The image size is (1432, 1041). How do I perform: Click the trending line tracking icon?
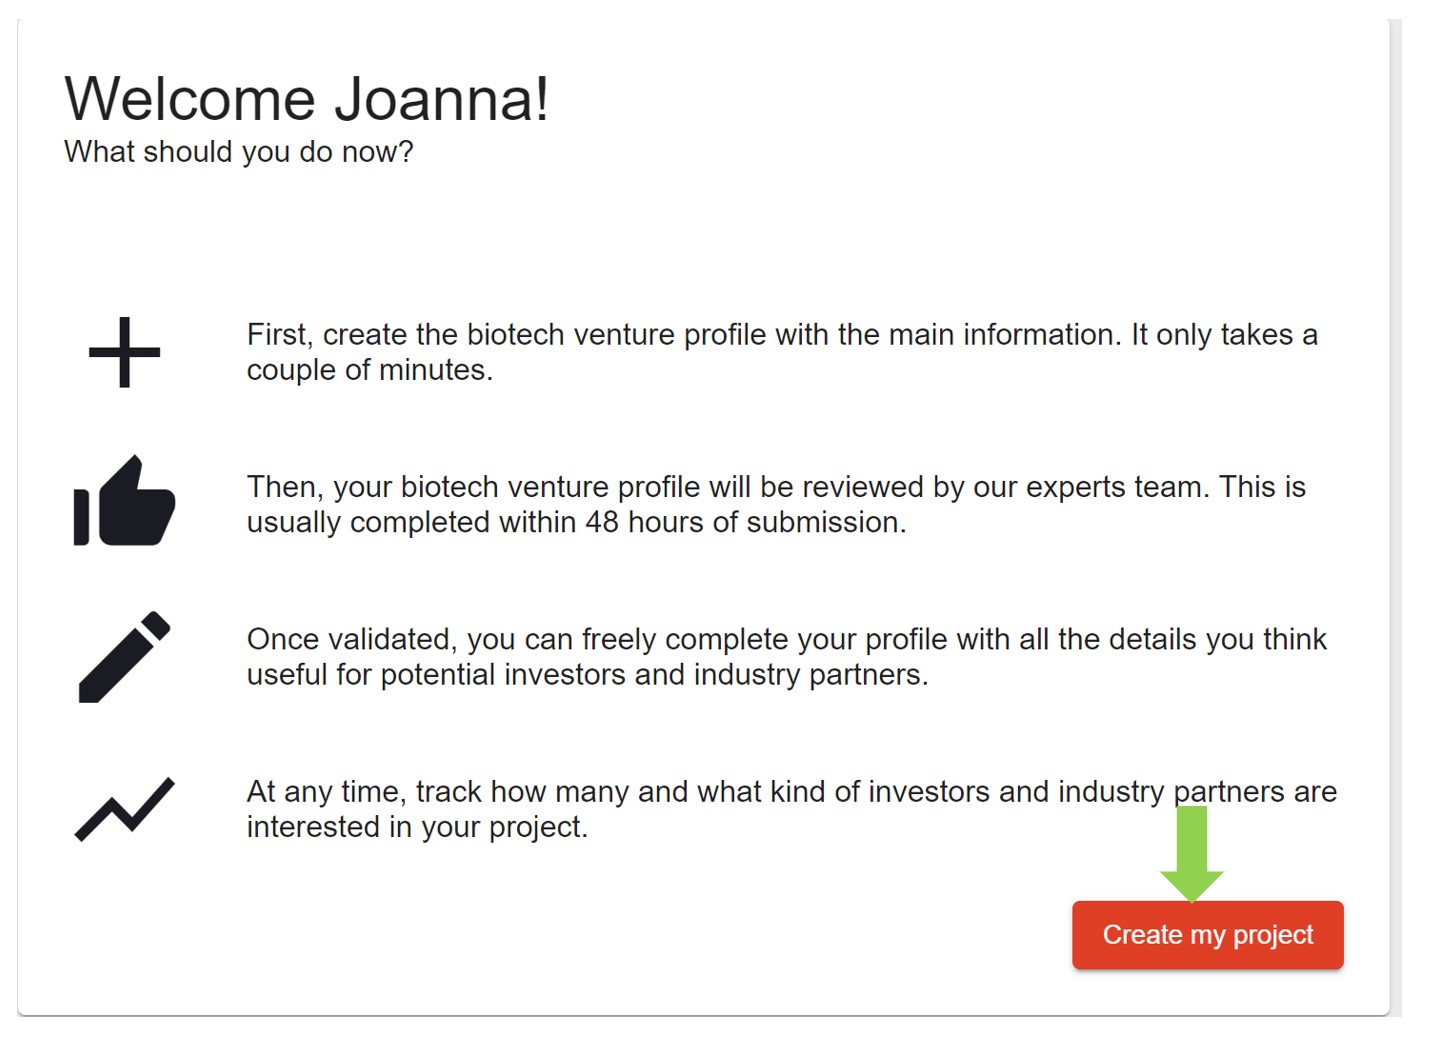pos(124,809)
